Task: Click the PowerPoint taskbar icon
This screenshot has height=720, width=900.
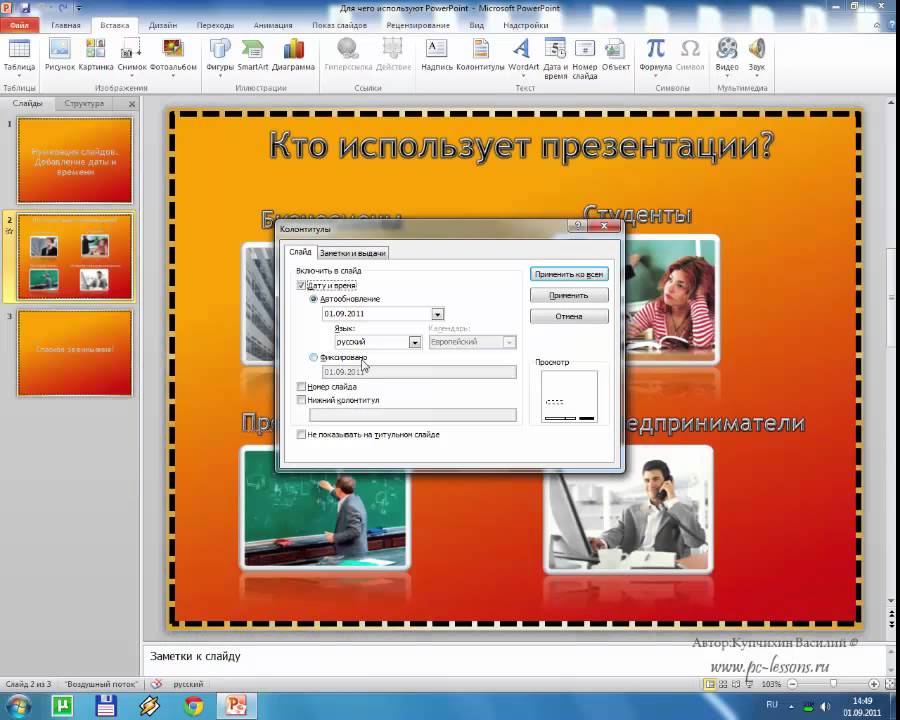Action: [x=236, y=705]
